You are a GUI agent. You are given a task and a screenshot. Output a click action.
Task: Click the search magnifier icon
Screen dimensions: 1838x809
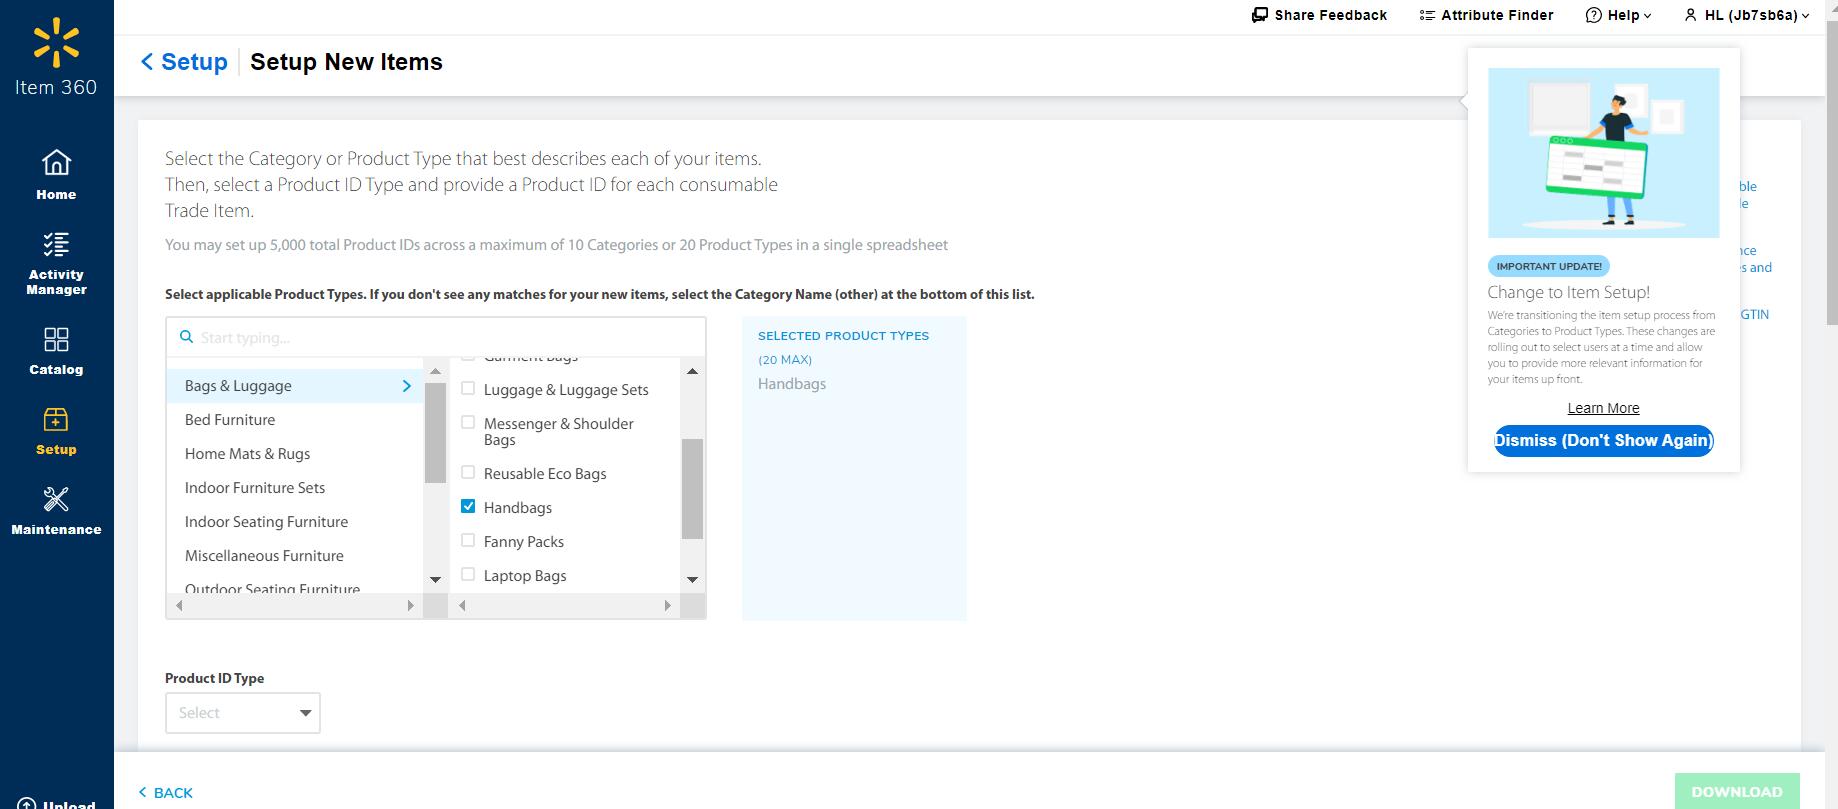pos(186,337)
